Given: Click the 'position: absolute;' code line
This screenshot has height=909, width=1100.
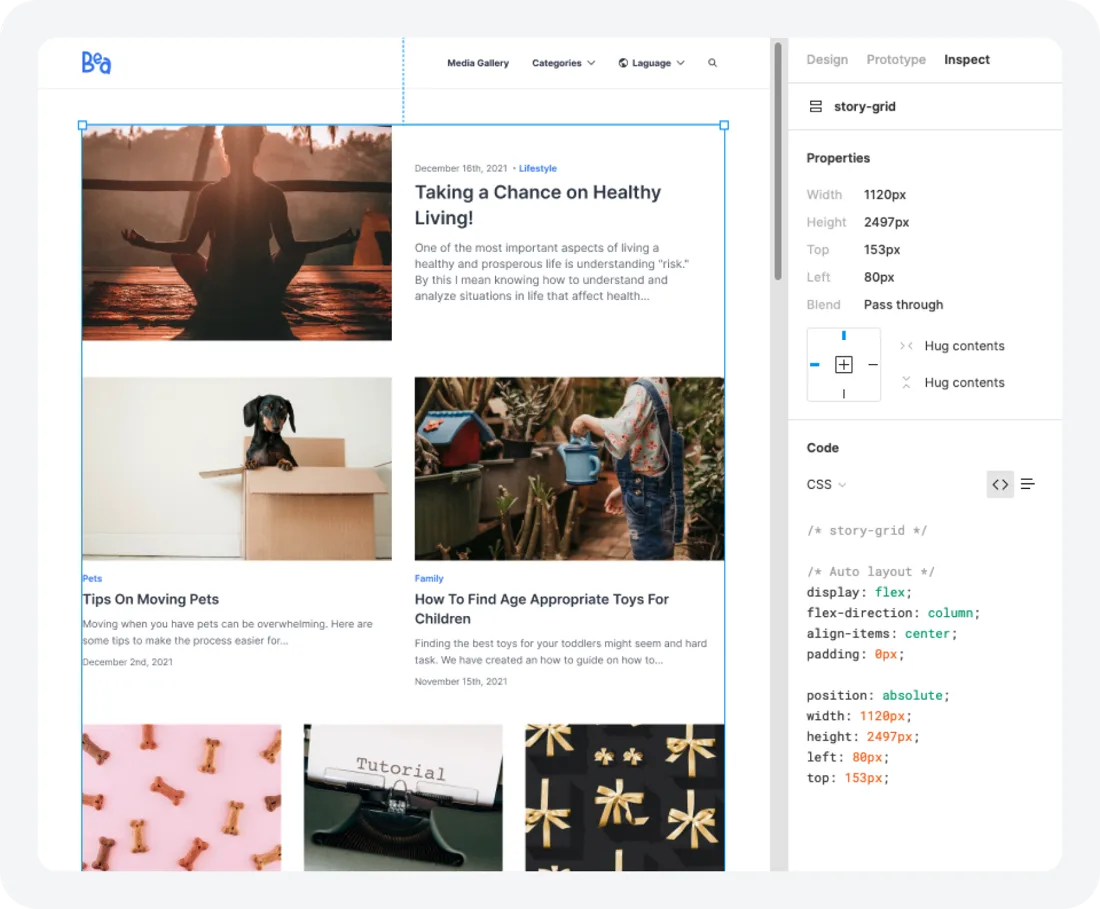Looking at the screenshot, I should (878, 695).
